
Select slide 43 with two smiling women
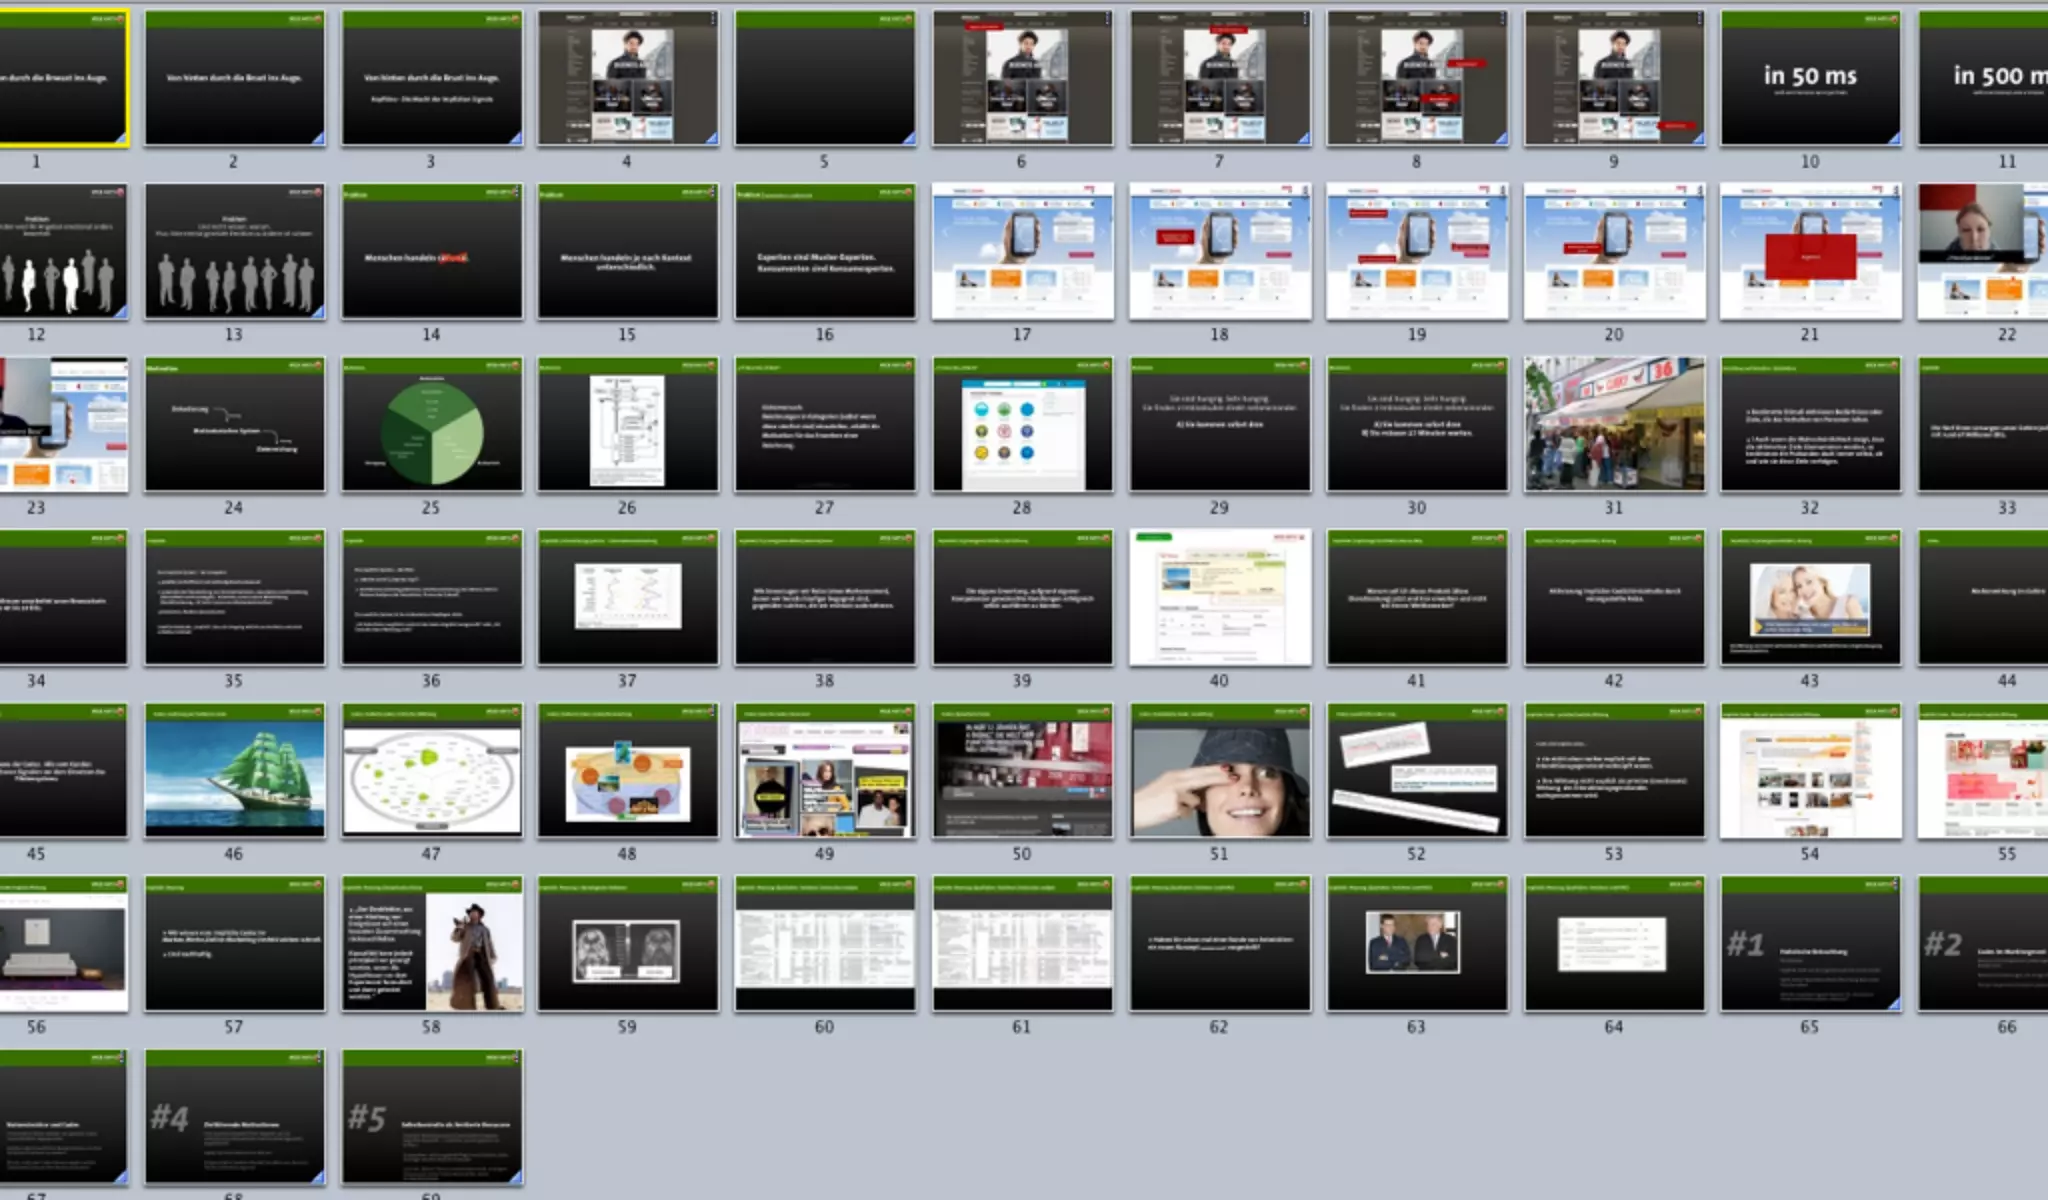pos(1810,598)
